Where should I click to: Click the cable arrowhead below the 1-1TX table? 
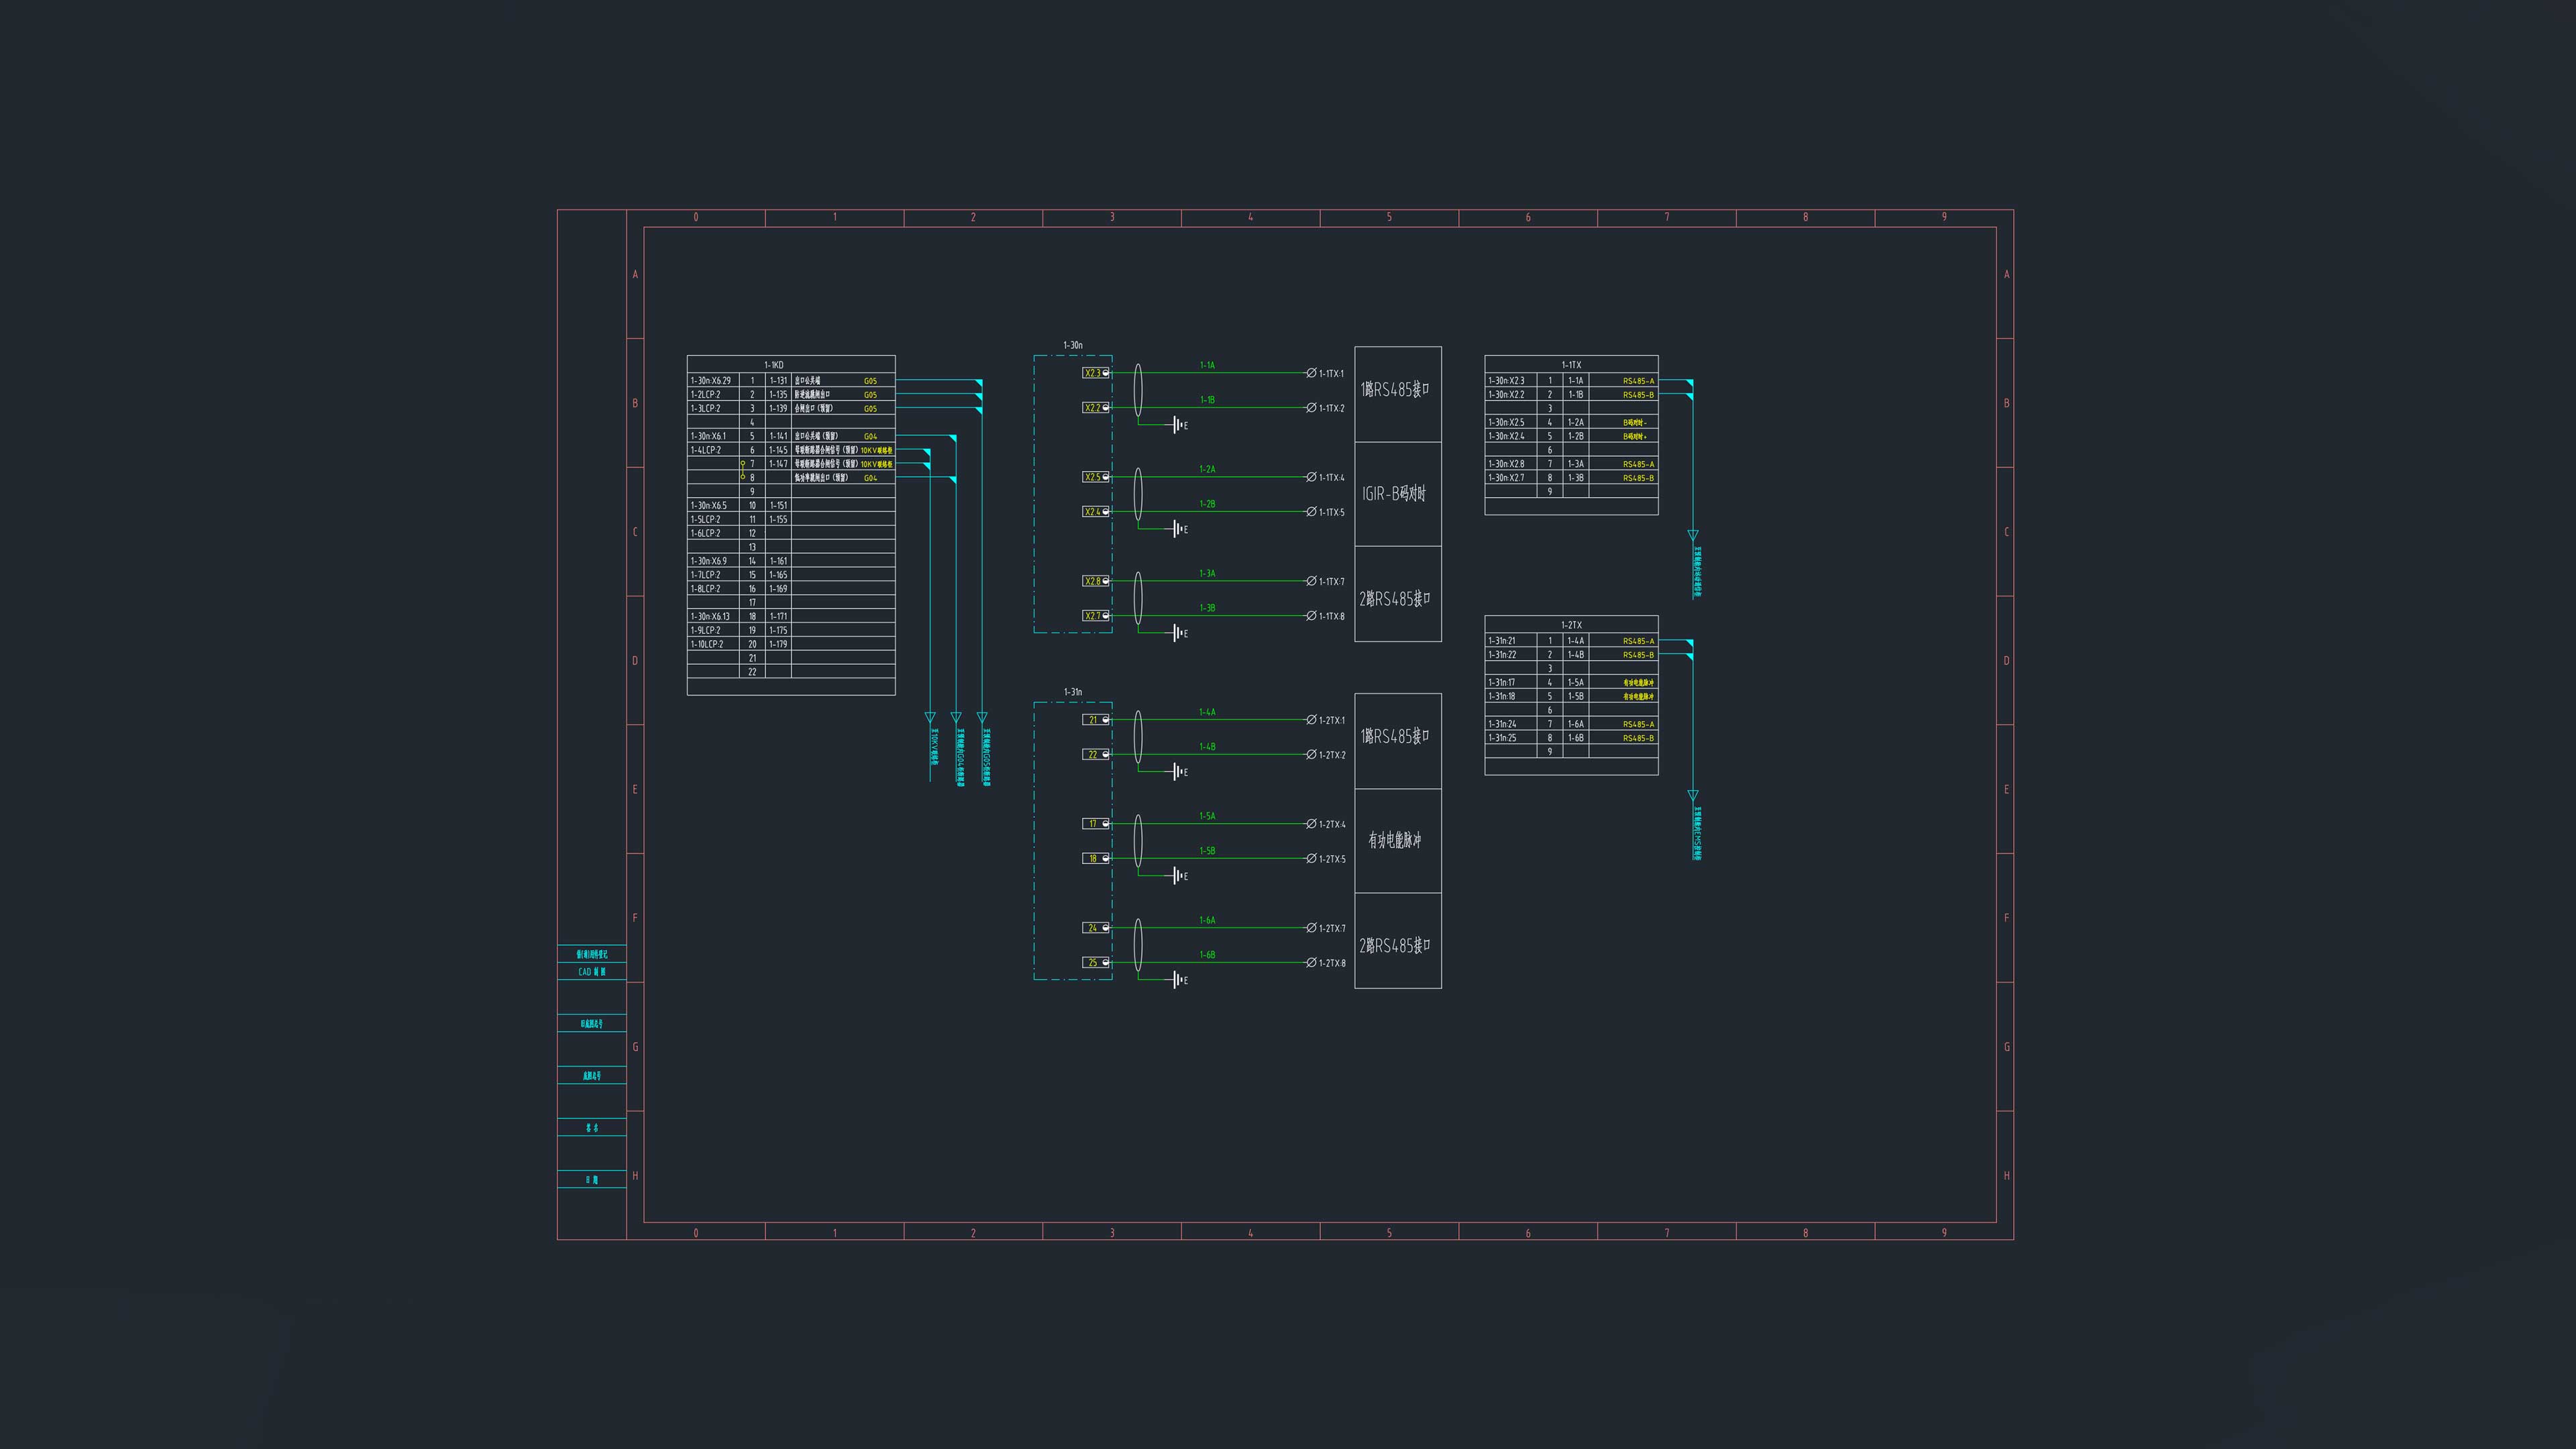(x=1693, y=536)
